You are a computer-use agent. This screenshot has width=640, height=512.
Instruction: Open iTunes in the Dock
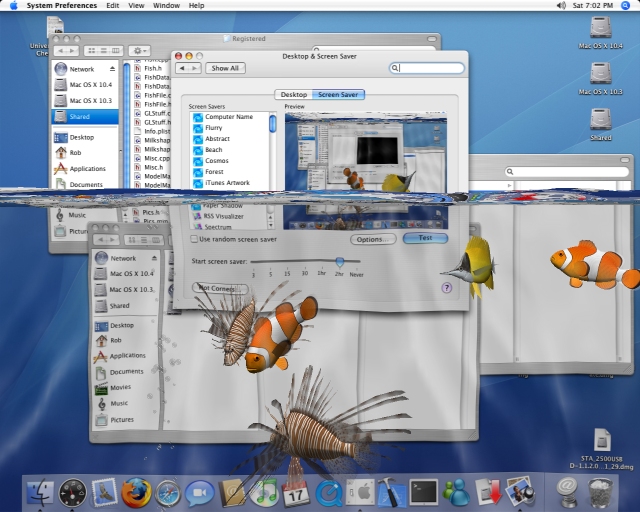point(264,492)
